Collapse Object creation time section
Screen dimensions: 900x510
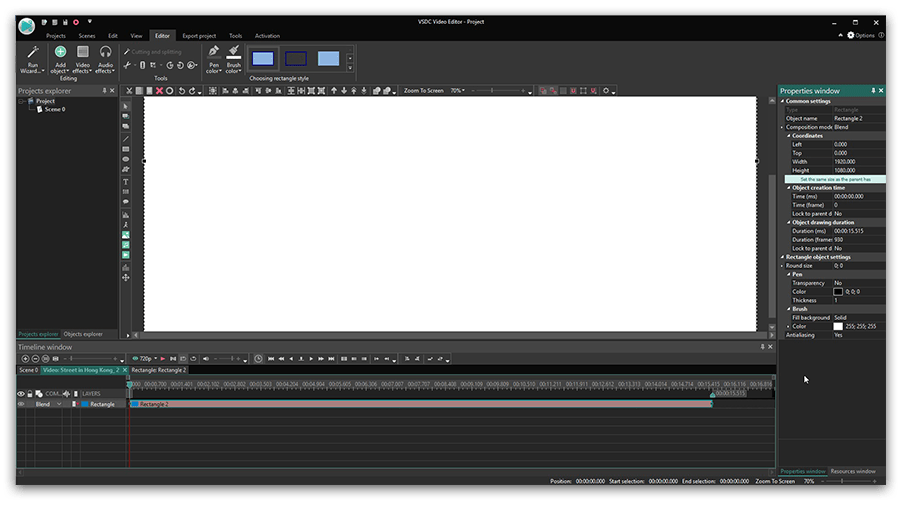789,188
